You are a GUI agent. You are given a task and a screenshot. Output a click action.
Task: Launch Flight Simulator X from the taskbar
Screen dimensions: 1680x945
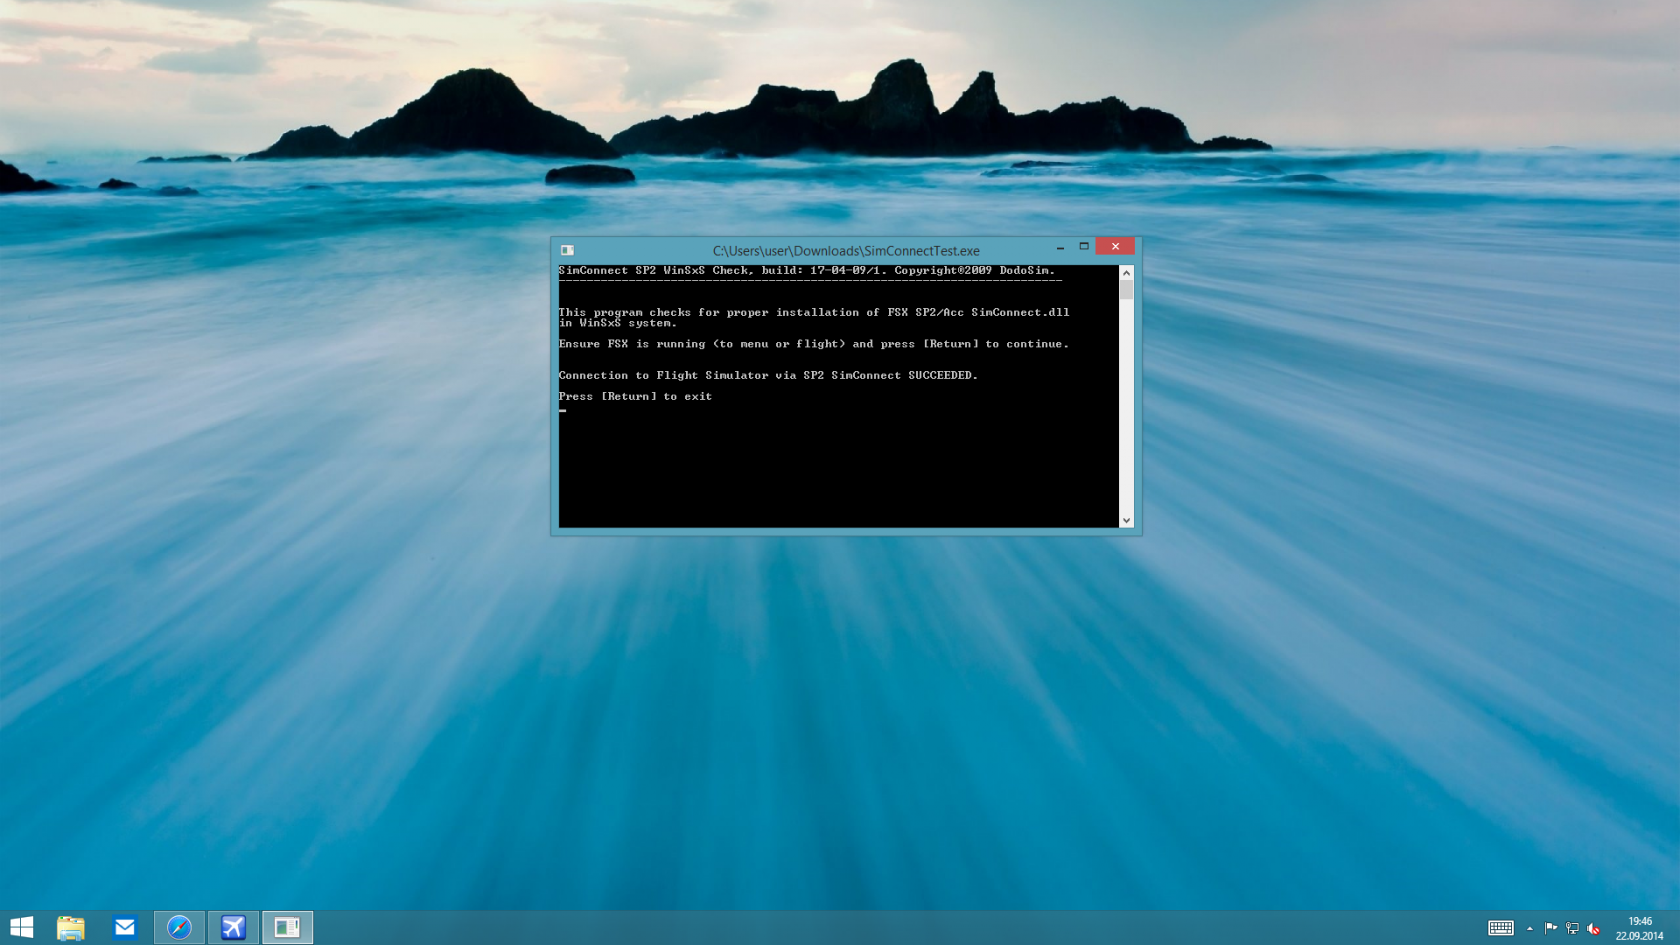point(232,927)
